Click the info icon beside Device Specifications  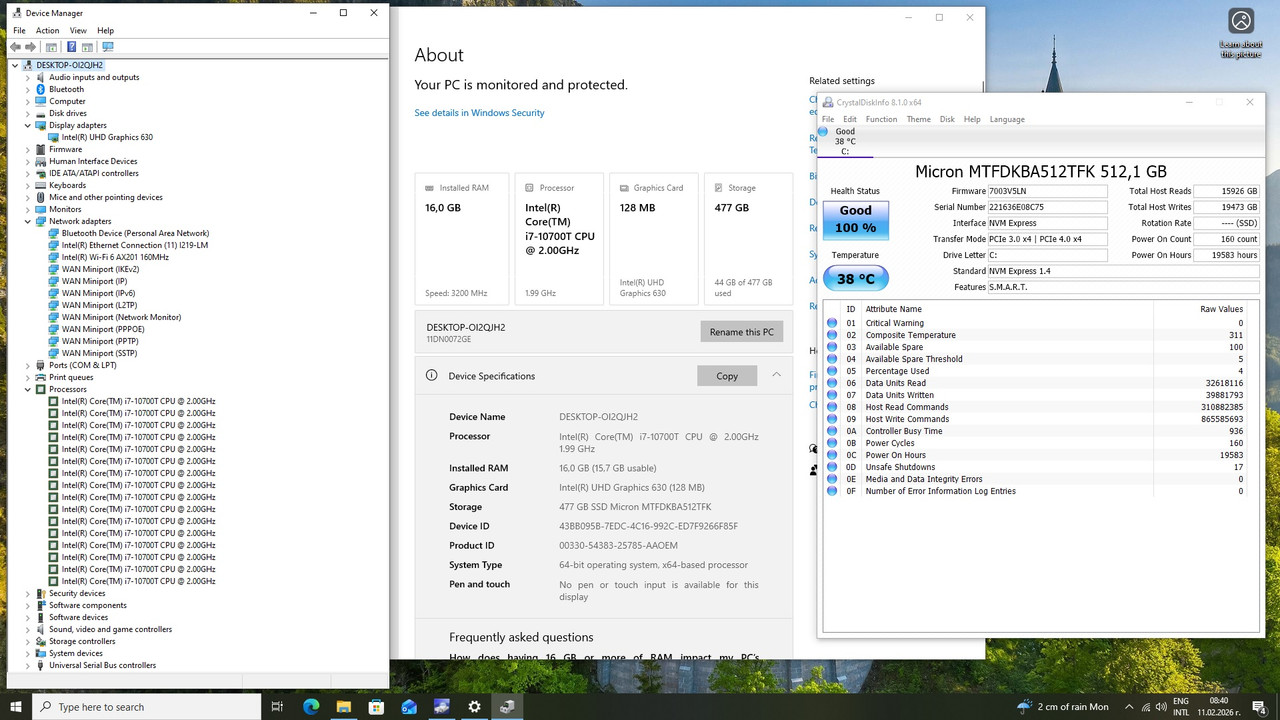[x=432, y=376]
